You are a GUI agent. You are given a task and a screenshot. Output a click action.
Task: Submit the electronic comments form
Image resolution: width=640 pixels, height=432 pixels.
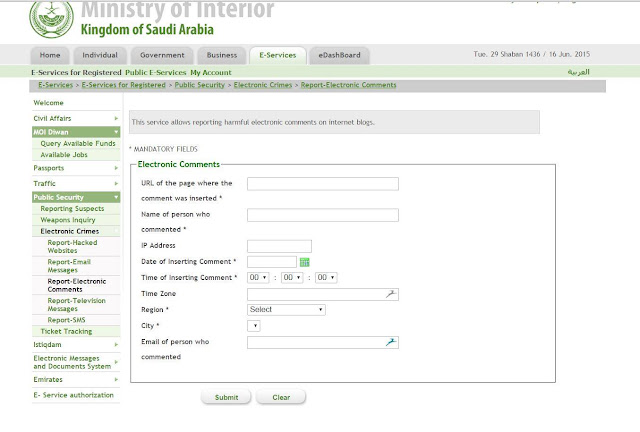tap(226, 397)
